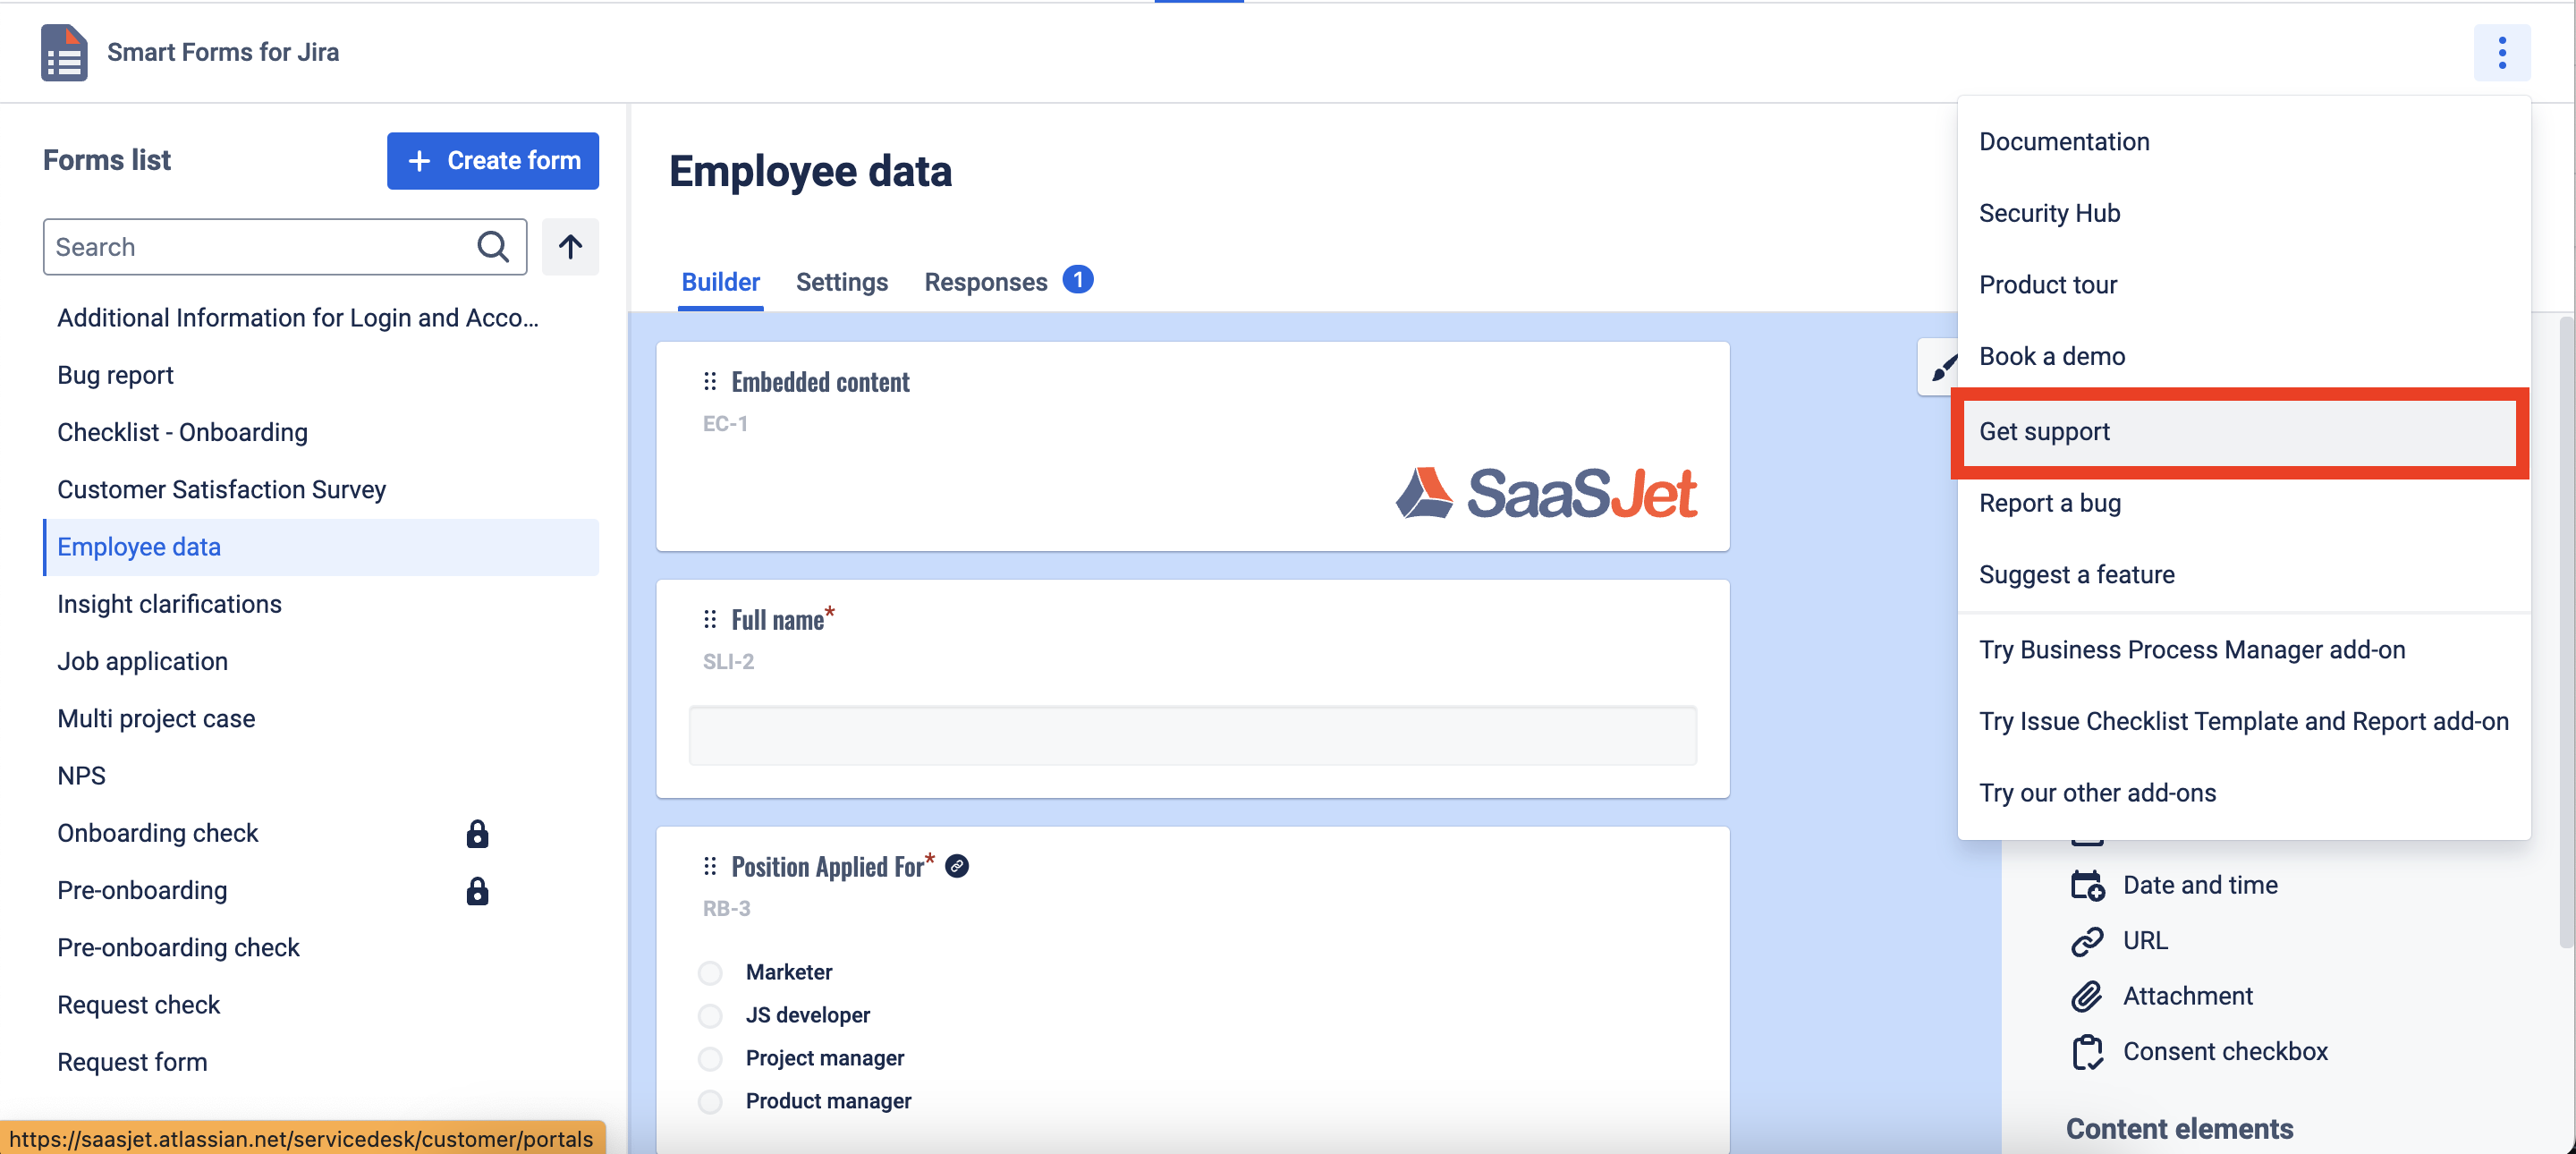Click the lock icon beside Onboarding check
Viewport: 2576px width, 1154px height.
pyautogui.click(x=477, y=833)
